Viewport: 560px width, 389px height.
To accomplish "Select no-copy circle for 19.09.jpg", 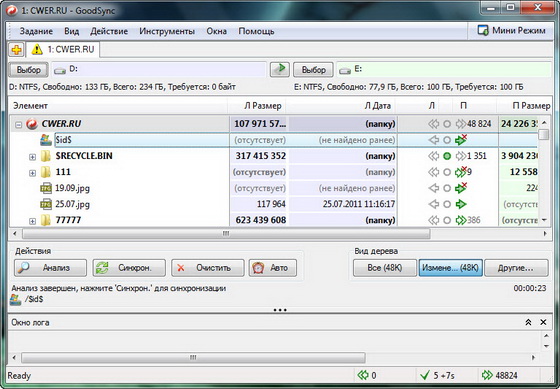I will 447,188.
